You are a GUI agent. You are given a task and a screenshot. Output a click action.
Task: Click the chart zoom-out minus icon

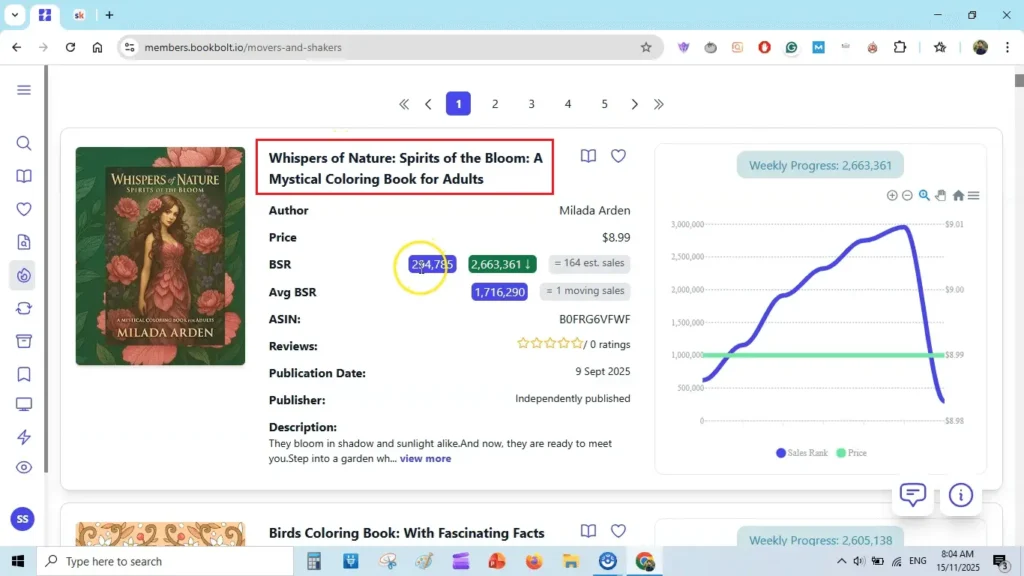click(x=908, y=196)
